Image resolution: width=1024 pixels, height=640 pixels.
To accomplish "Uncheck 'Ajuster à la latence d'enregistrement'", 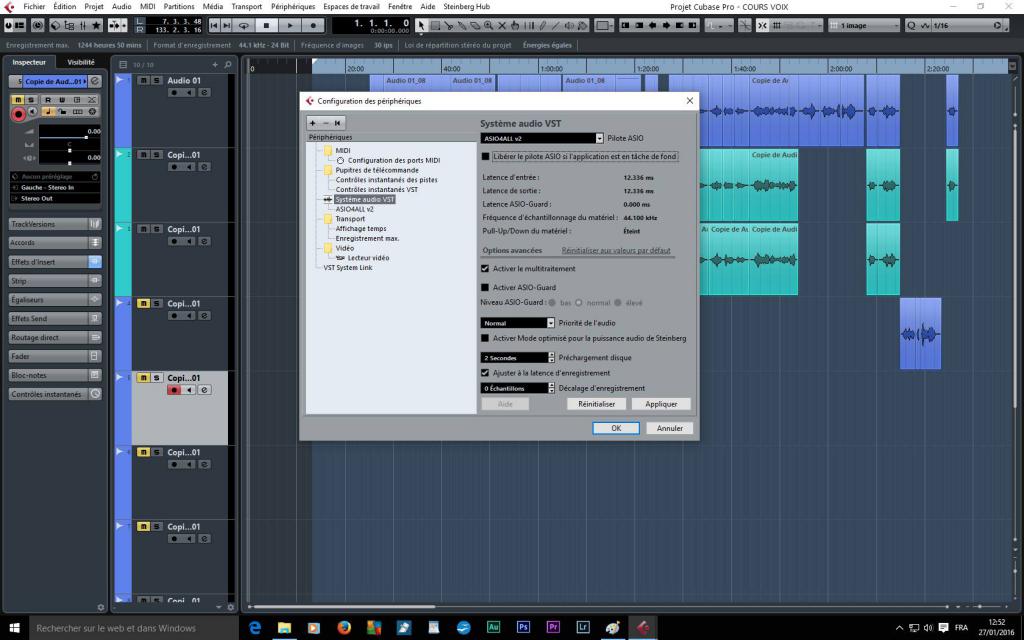I will [485, 373].
